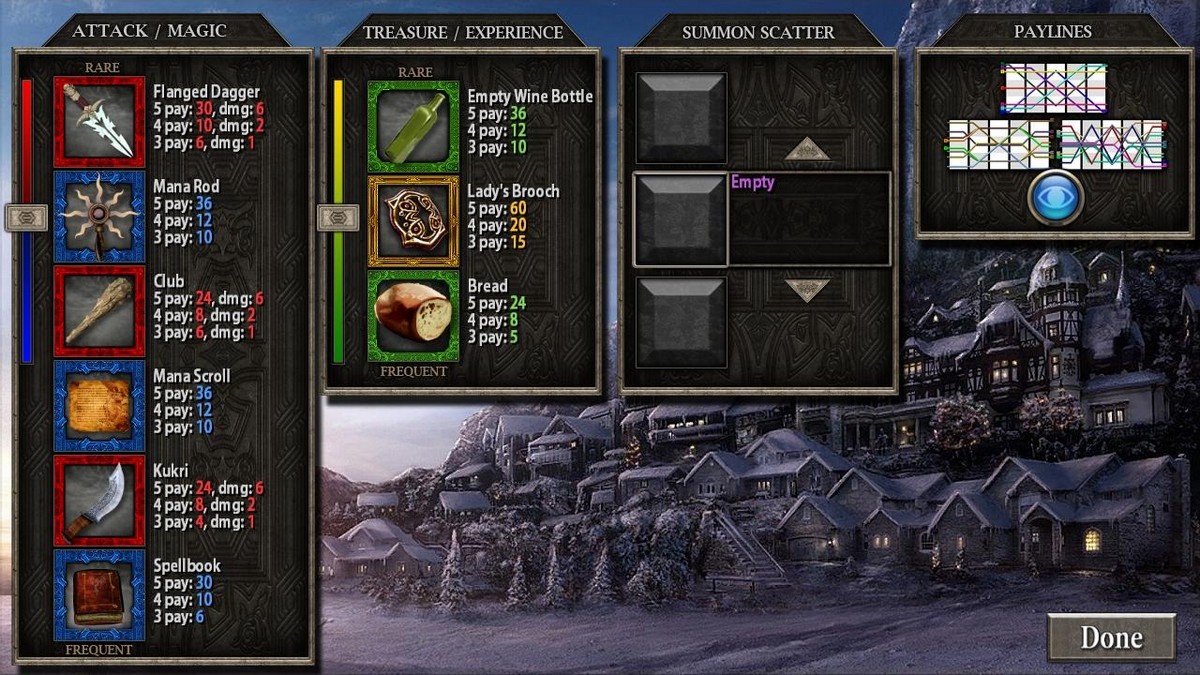The width and height of the screenshot is (1200, 675).
Task: Click the Done button
Action: tap(1111, 637)
